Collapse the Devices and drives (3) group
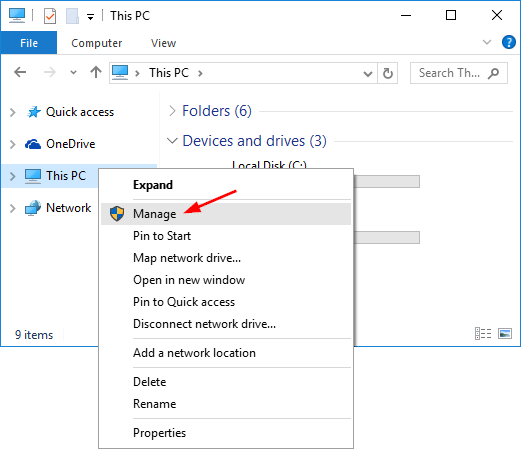 tap(172, 141)
